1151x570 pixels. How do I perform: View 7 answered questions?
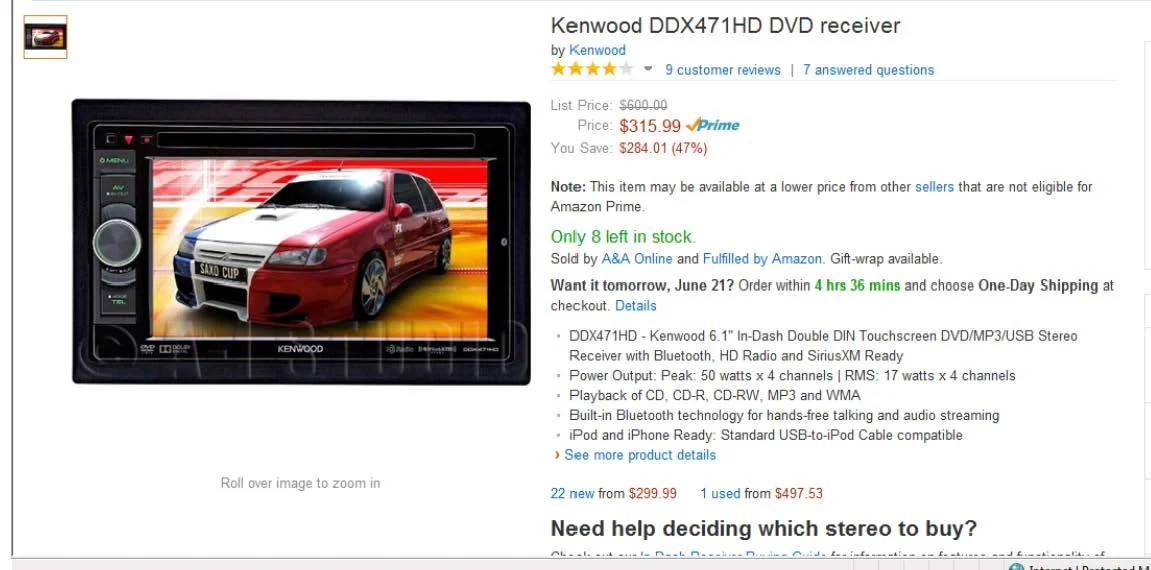click(x=868, y=70)
